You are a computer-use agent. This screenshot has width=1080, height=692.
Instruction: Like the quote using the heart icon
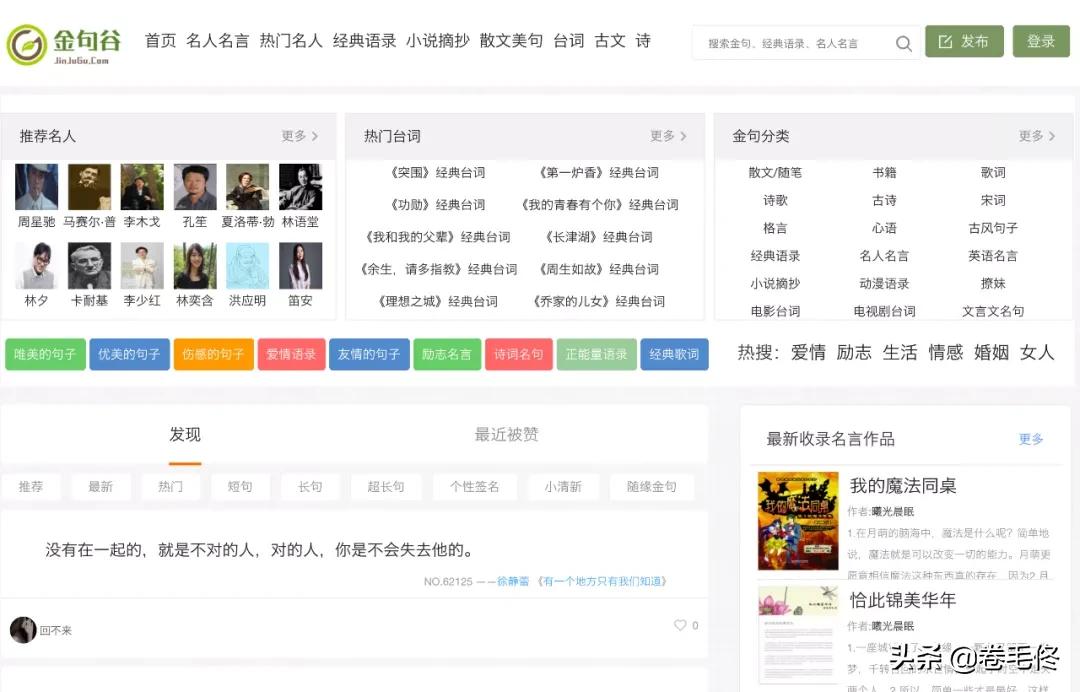click(679, 625)
